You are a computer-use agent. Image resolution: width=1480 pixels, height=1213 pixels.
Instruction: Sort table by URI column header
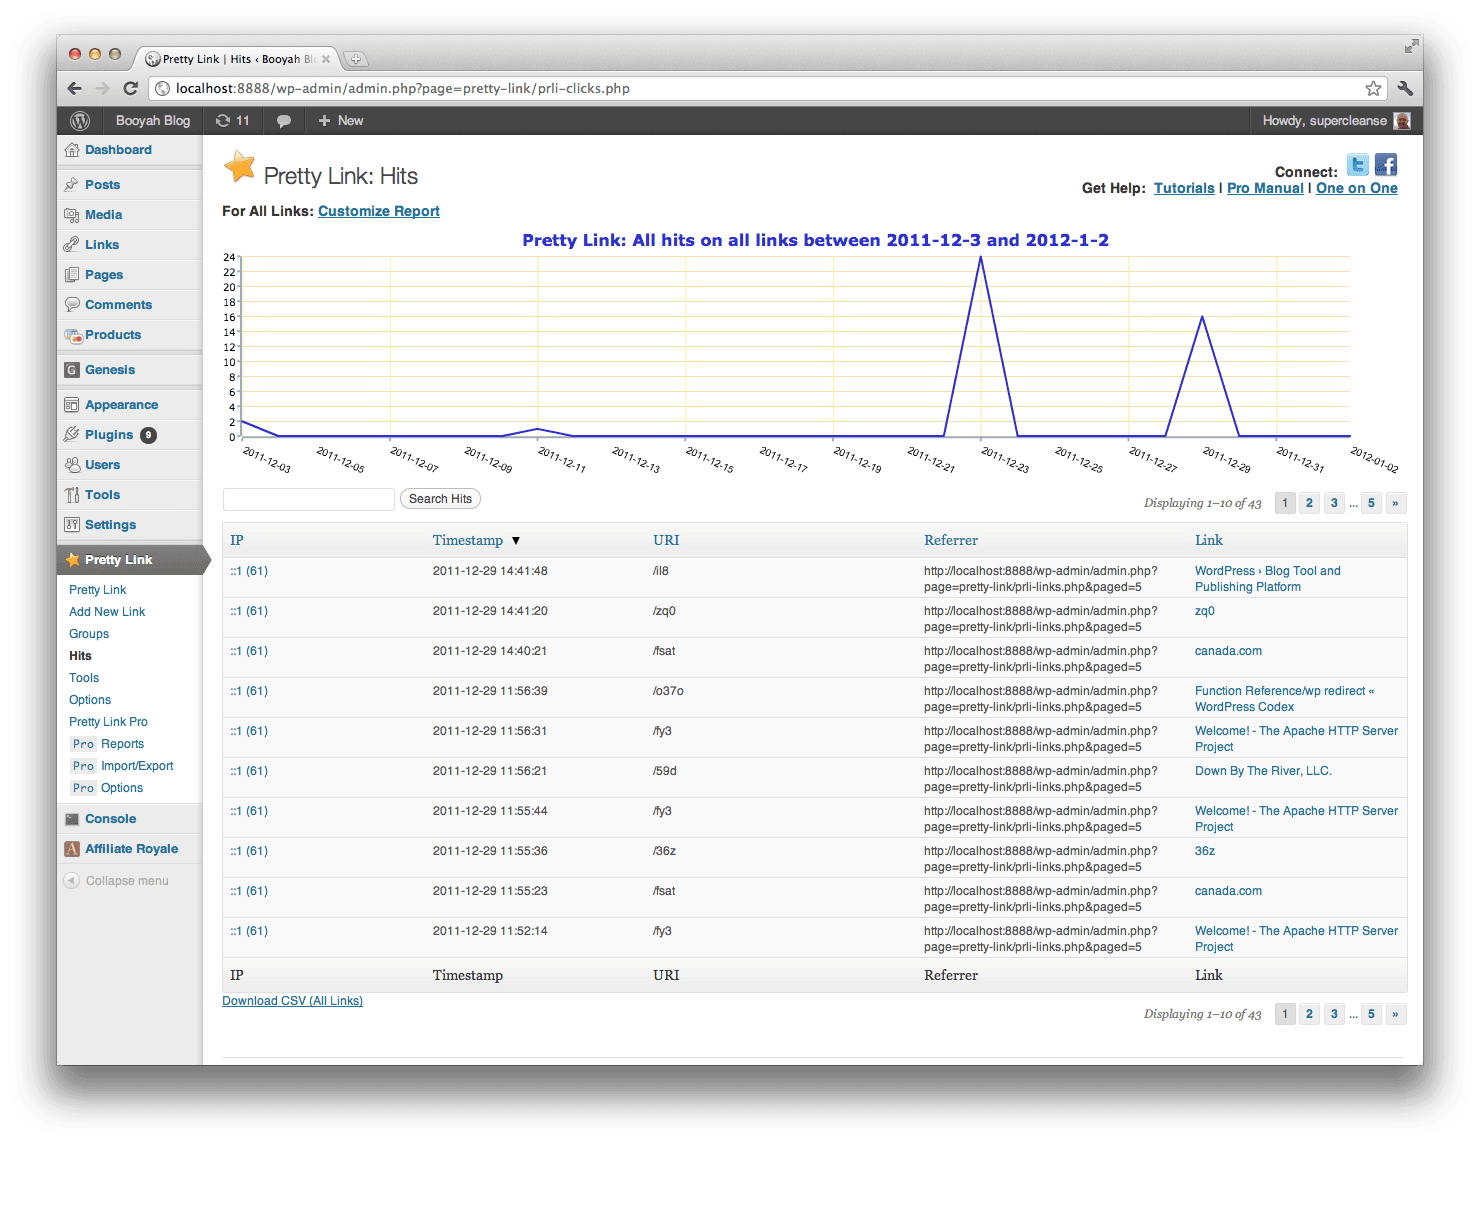coord(666,540)
